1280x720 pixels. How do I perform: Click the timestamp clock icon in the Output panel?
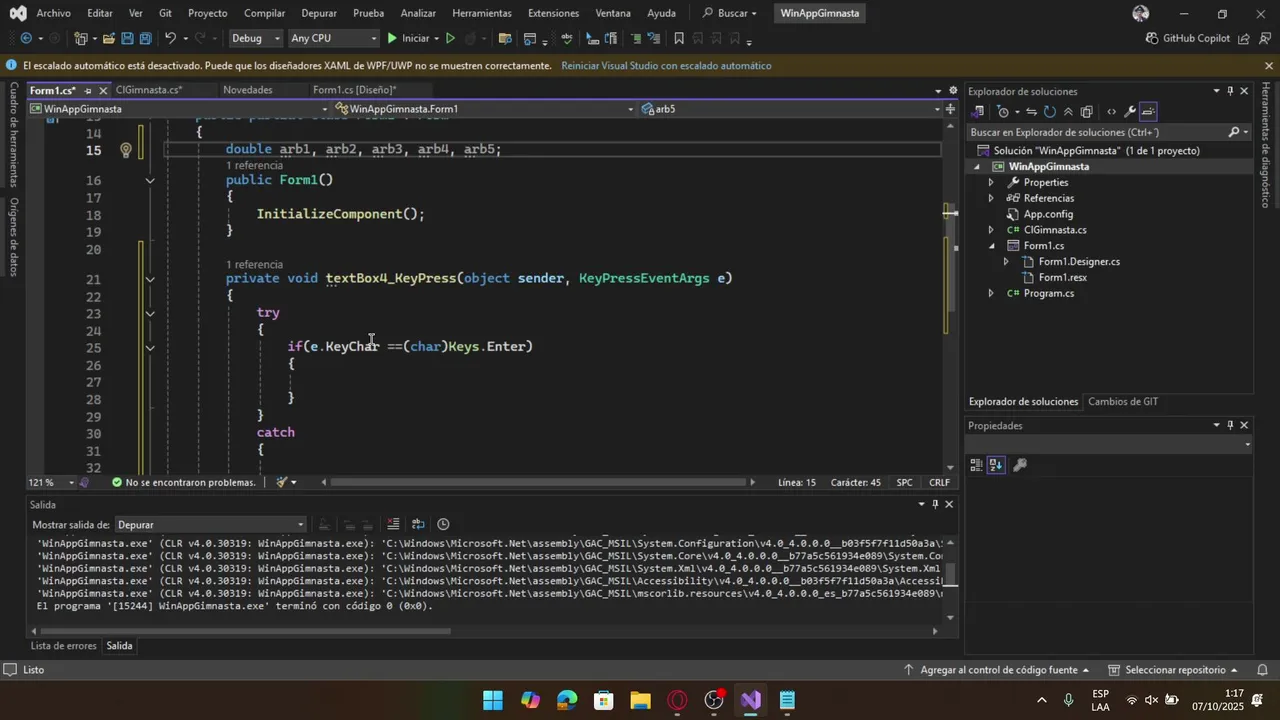click(443, 524)
